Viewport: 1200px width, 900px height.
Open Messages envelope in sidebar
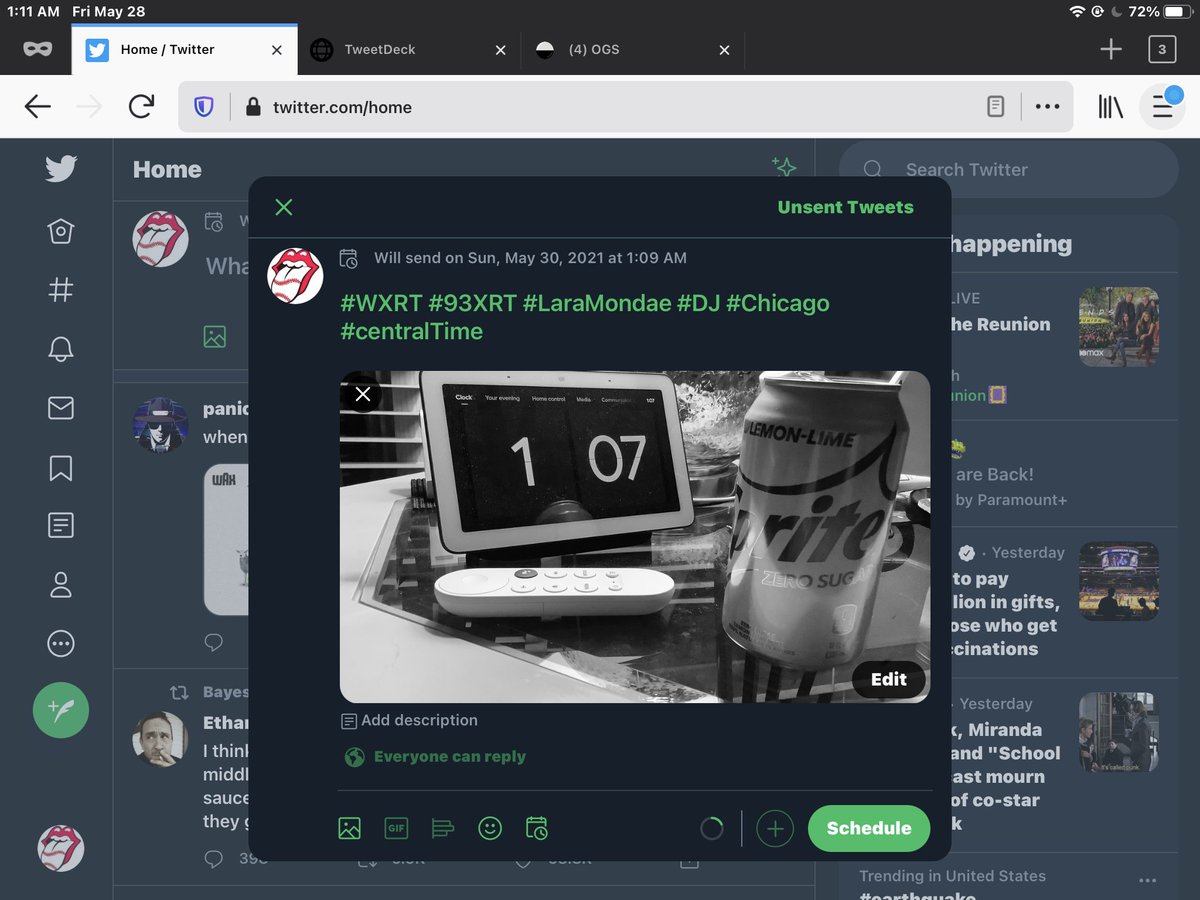[61, 408]
